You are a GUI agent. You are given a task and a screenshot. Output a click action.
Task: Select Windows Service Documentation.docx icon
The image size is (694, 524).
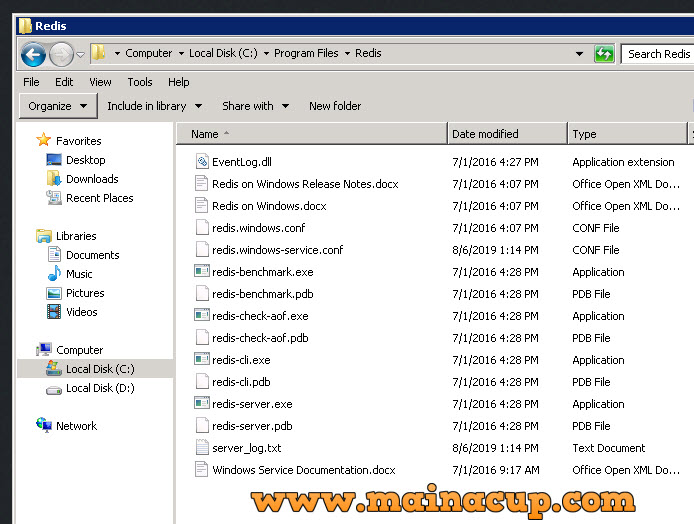point(201,469)
